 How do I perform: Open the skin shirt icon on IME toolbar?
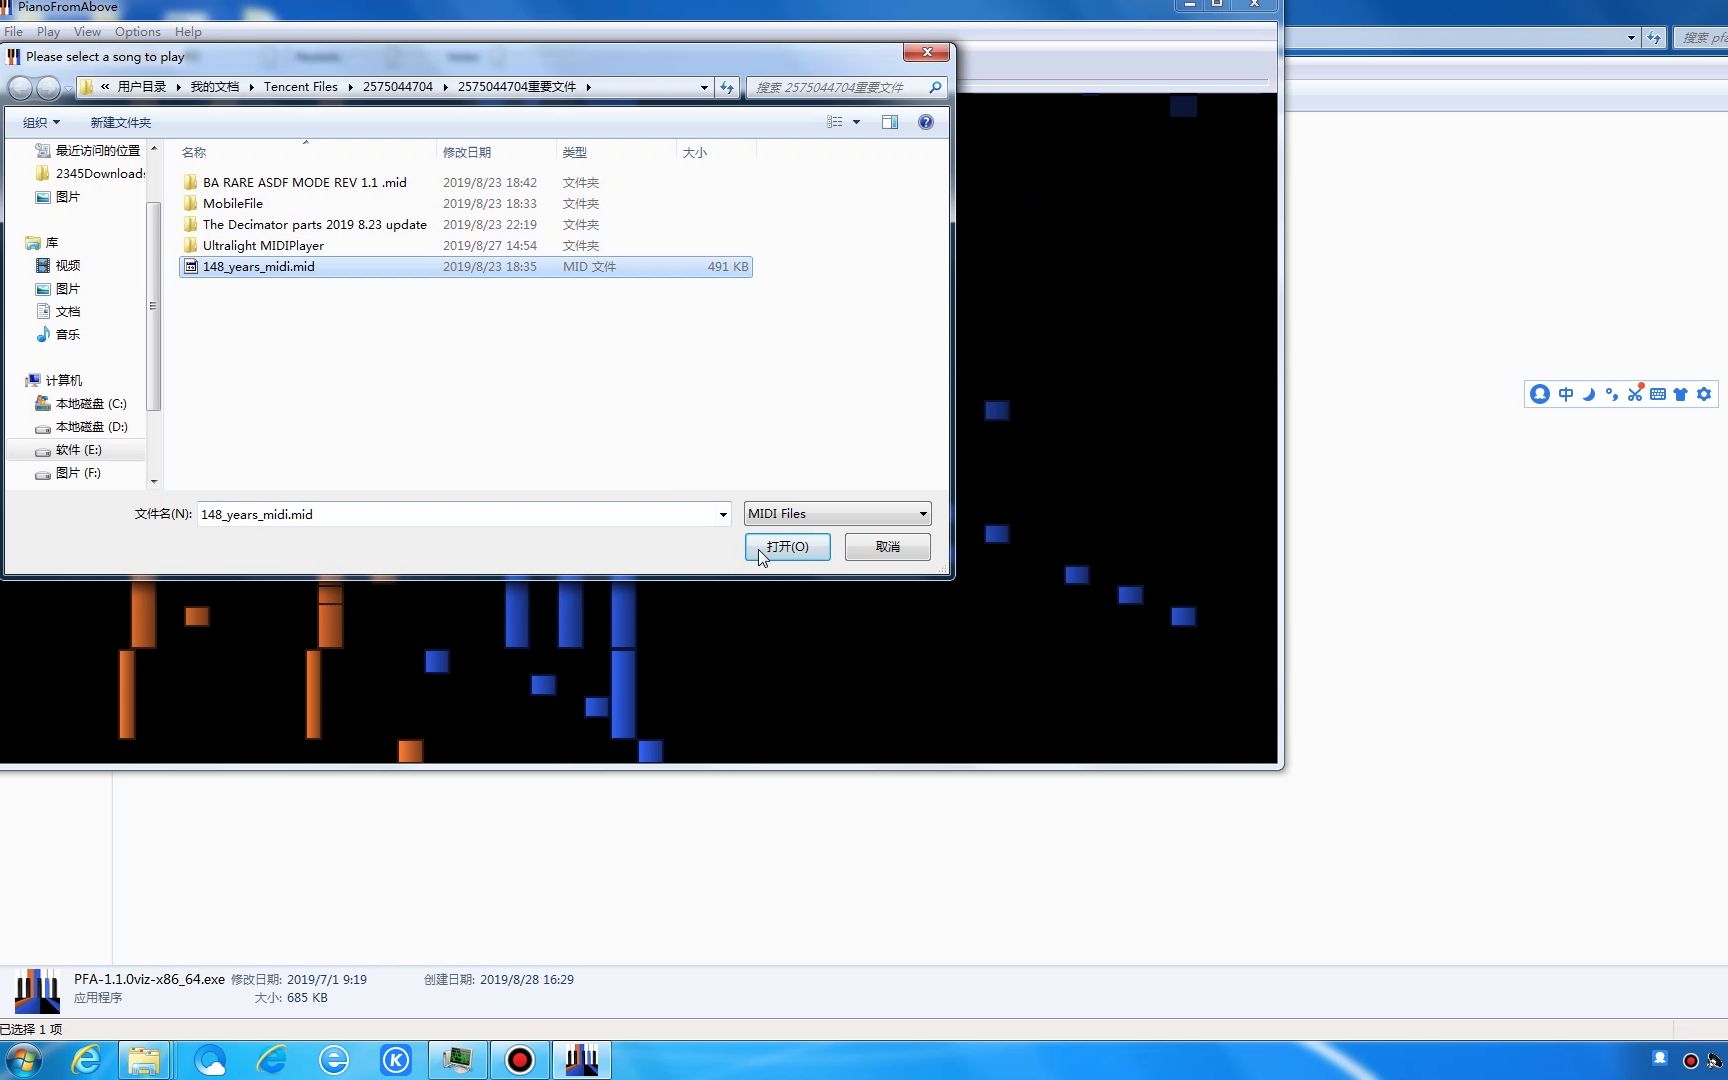(1681, 394)
